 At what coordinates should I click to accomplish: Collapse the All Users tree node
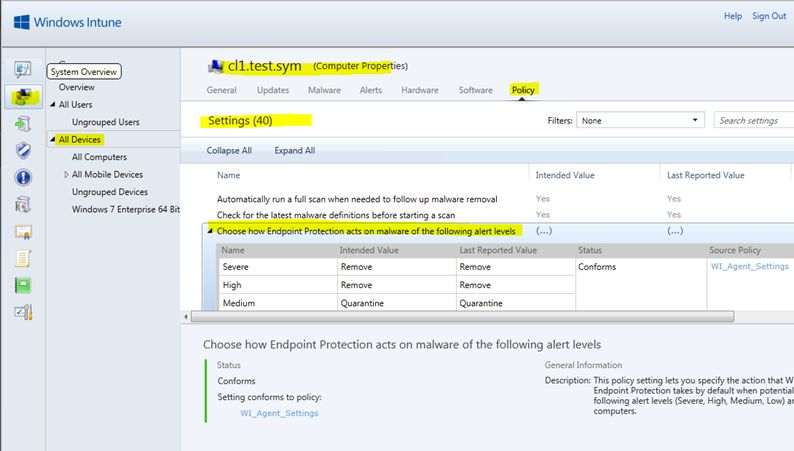pyautogui.click(x=53, y=104)
